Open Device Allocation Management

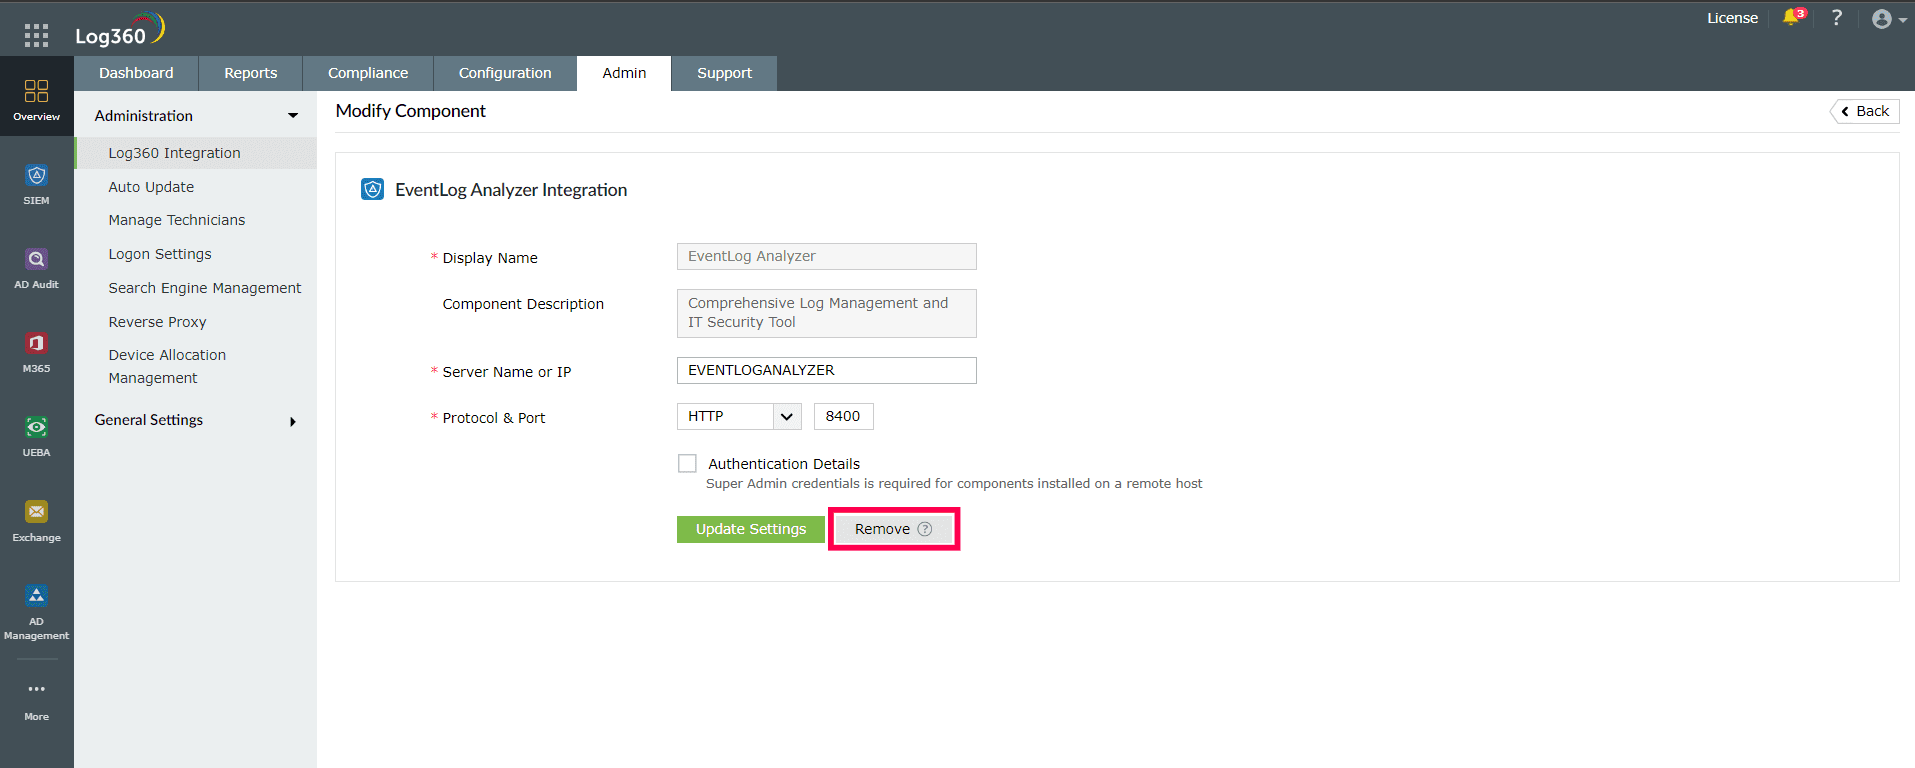167,366
